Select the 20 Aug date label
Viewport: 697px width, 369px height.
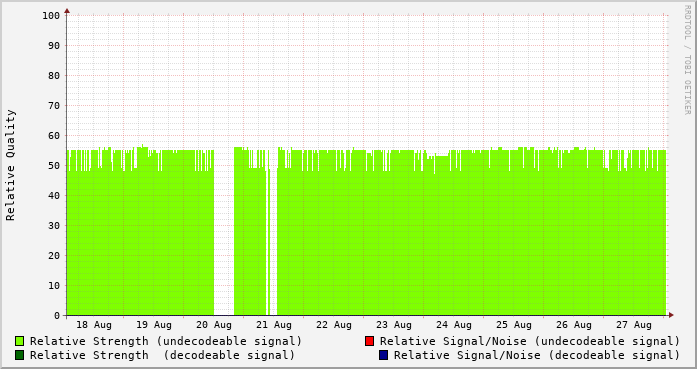[x=214, y=325]
